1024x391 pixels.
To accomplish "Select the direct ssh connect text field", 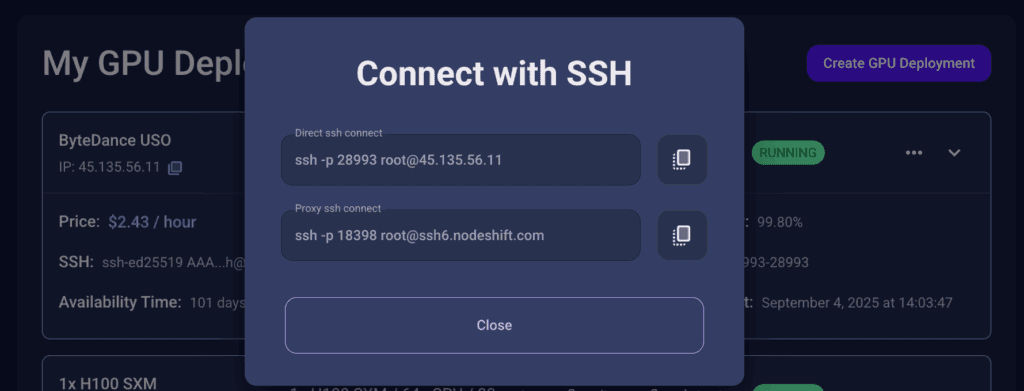I will (461, 160).
